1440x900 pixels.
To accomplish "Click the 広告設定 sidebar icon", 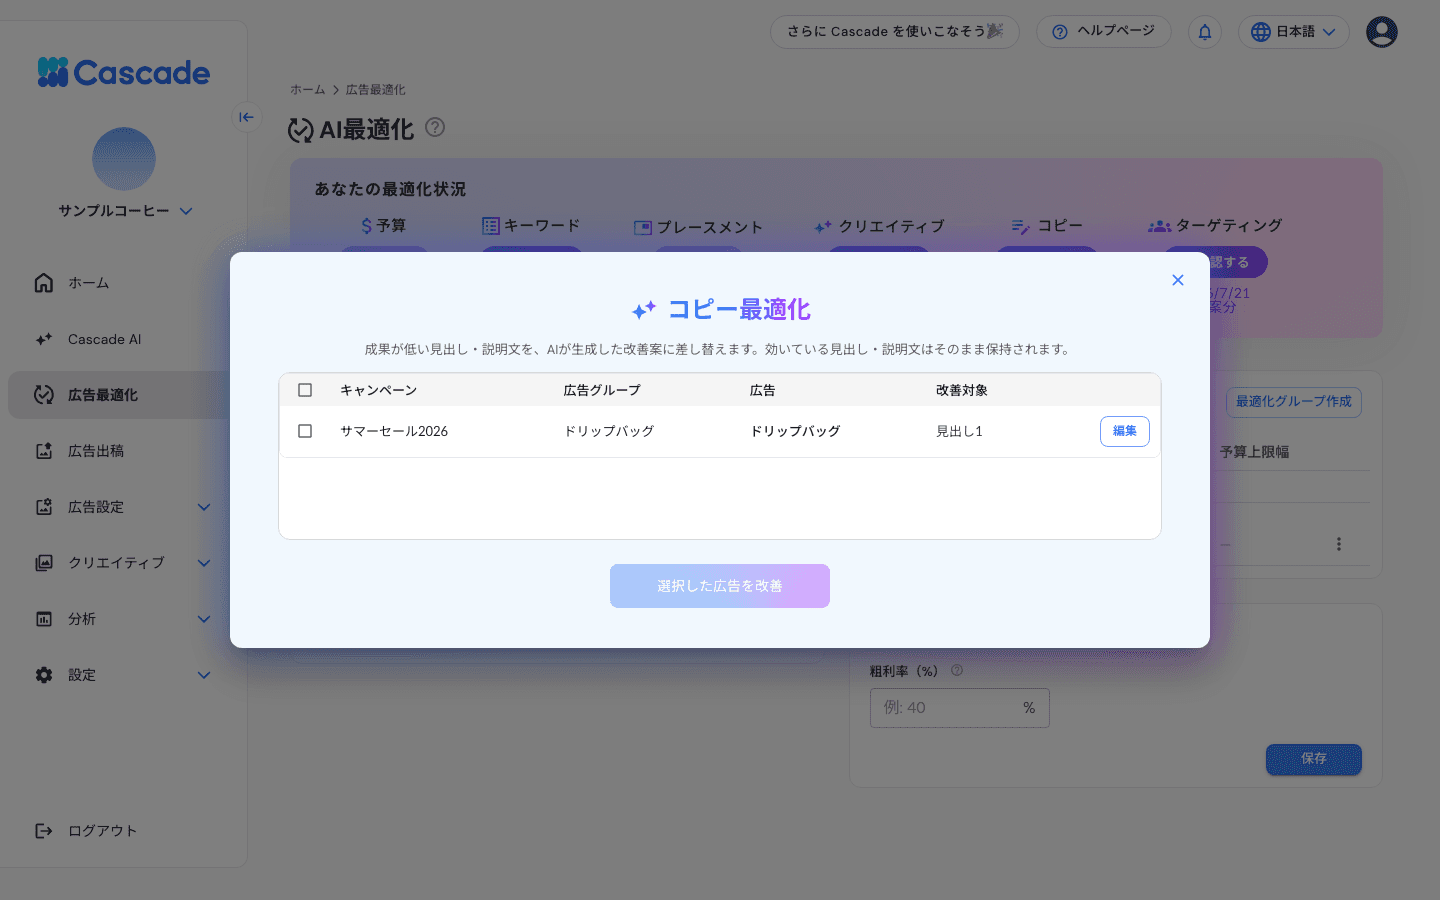I will (x=44, y=507).
